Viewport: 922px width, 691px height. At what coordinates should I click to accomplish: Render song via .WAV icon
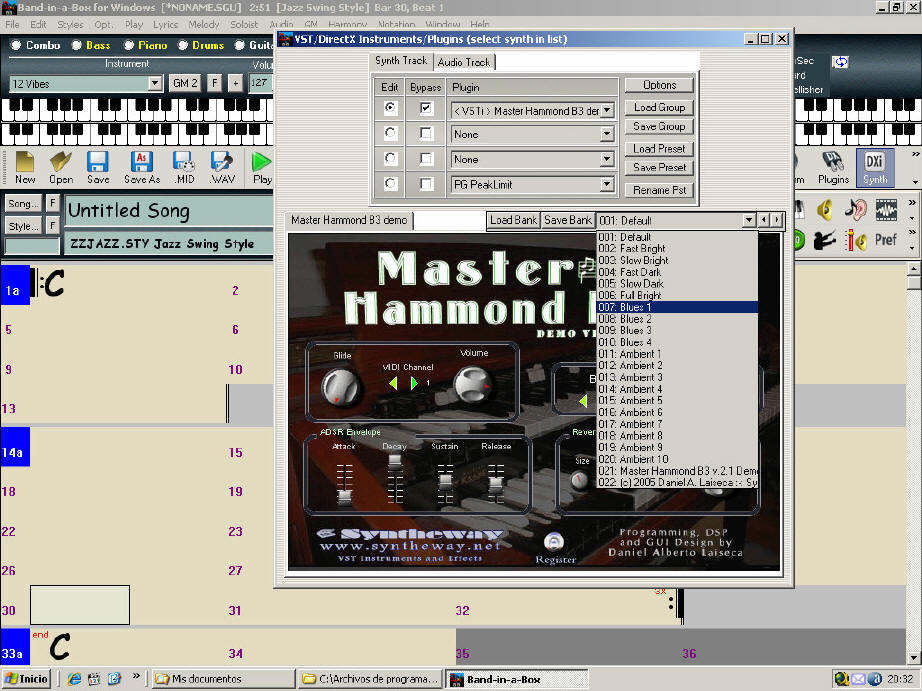(x=222, y=168)
